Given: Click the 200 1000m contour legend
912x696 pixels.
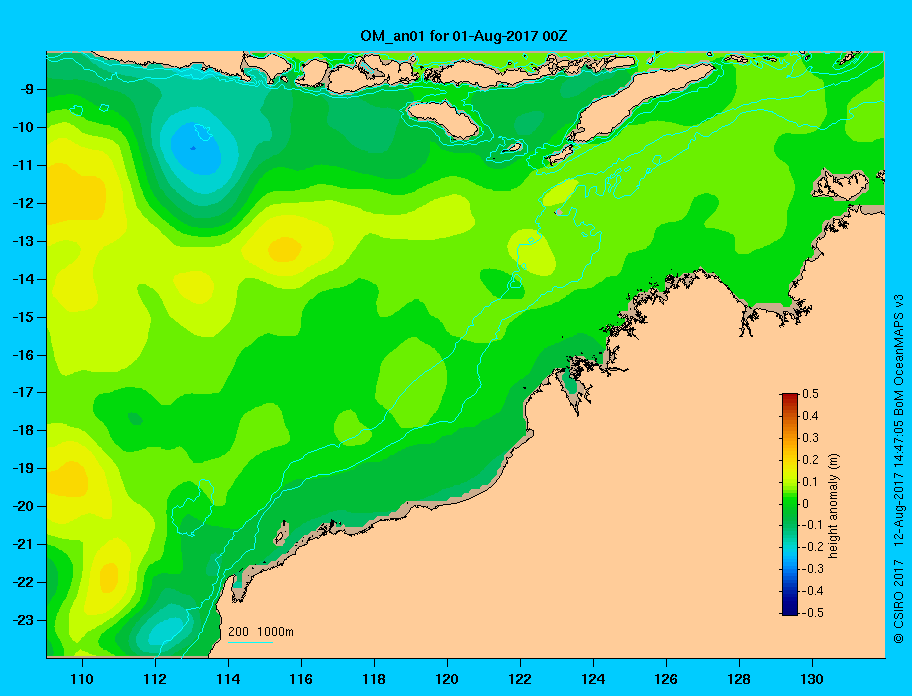Looking at the screenshot, I should [261, 634].
